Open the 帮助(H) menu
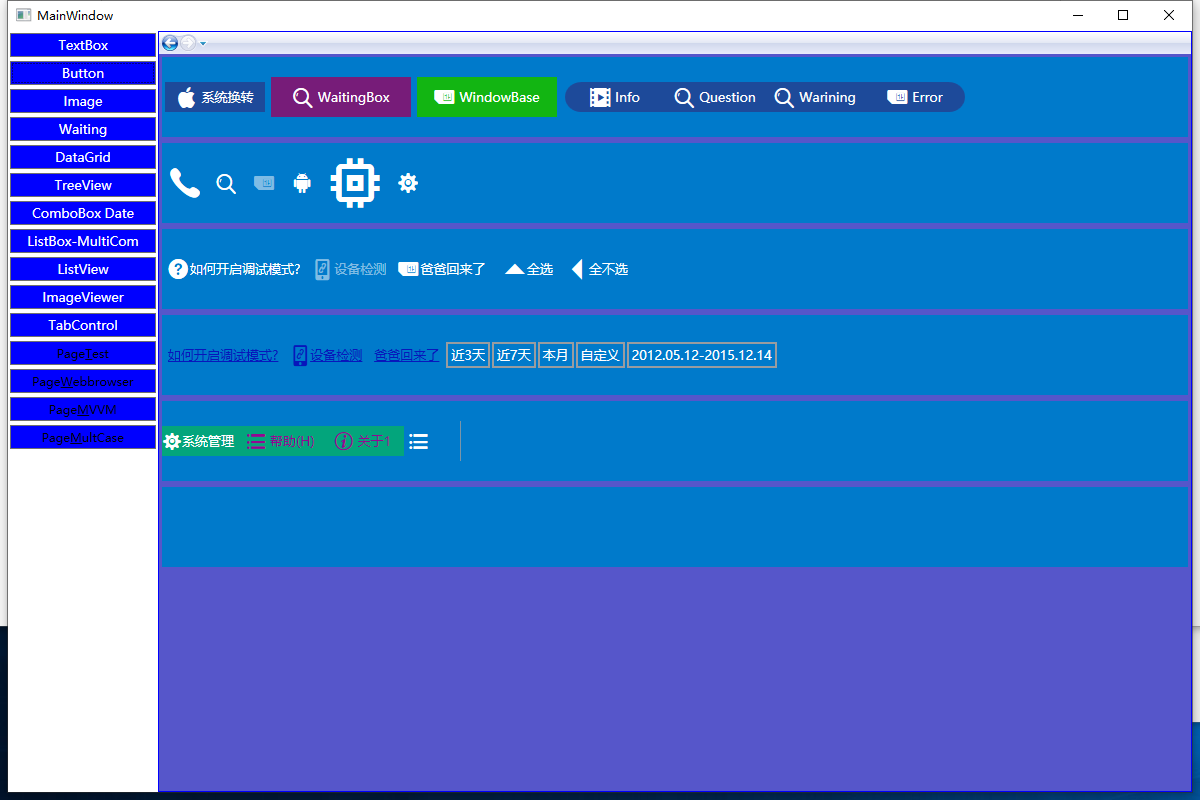 (281, 441)
